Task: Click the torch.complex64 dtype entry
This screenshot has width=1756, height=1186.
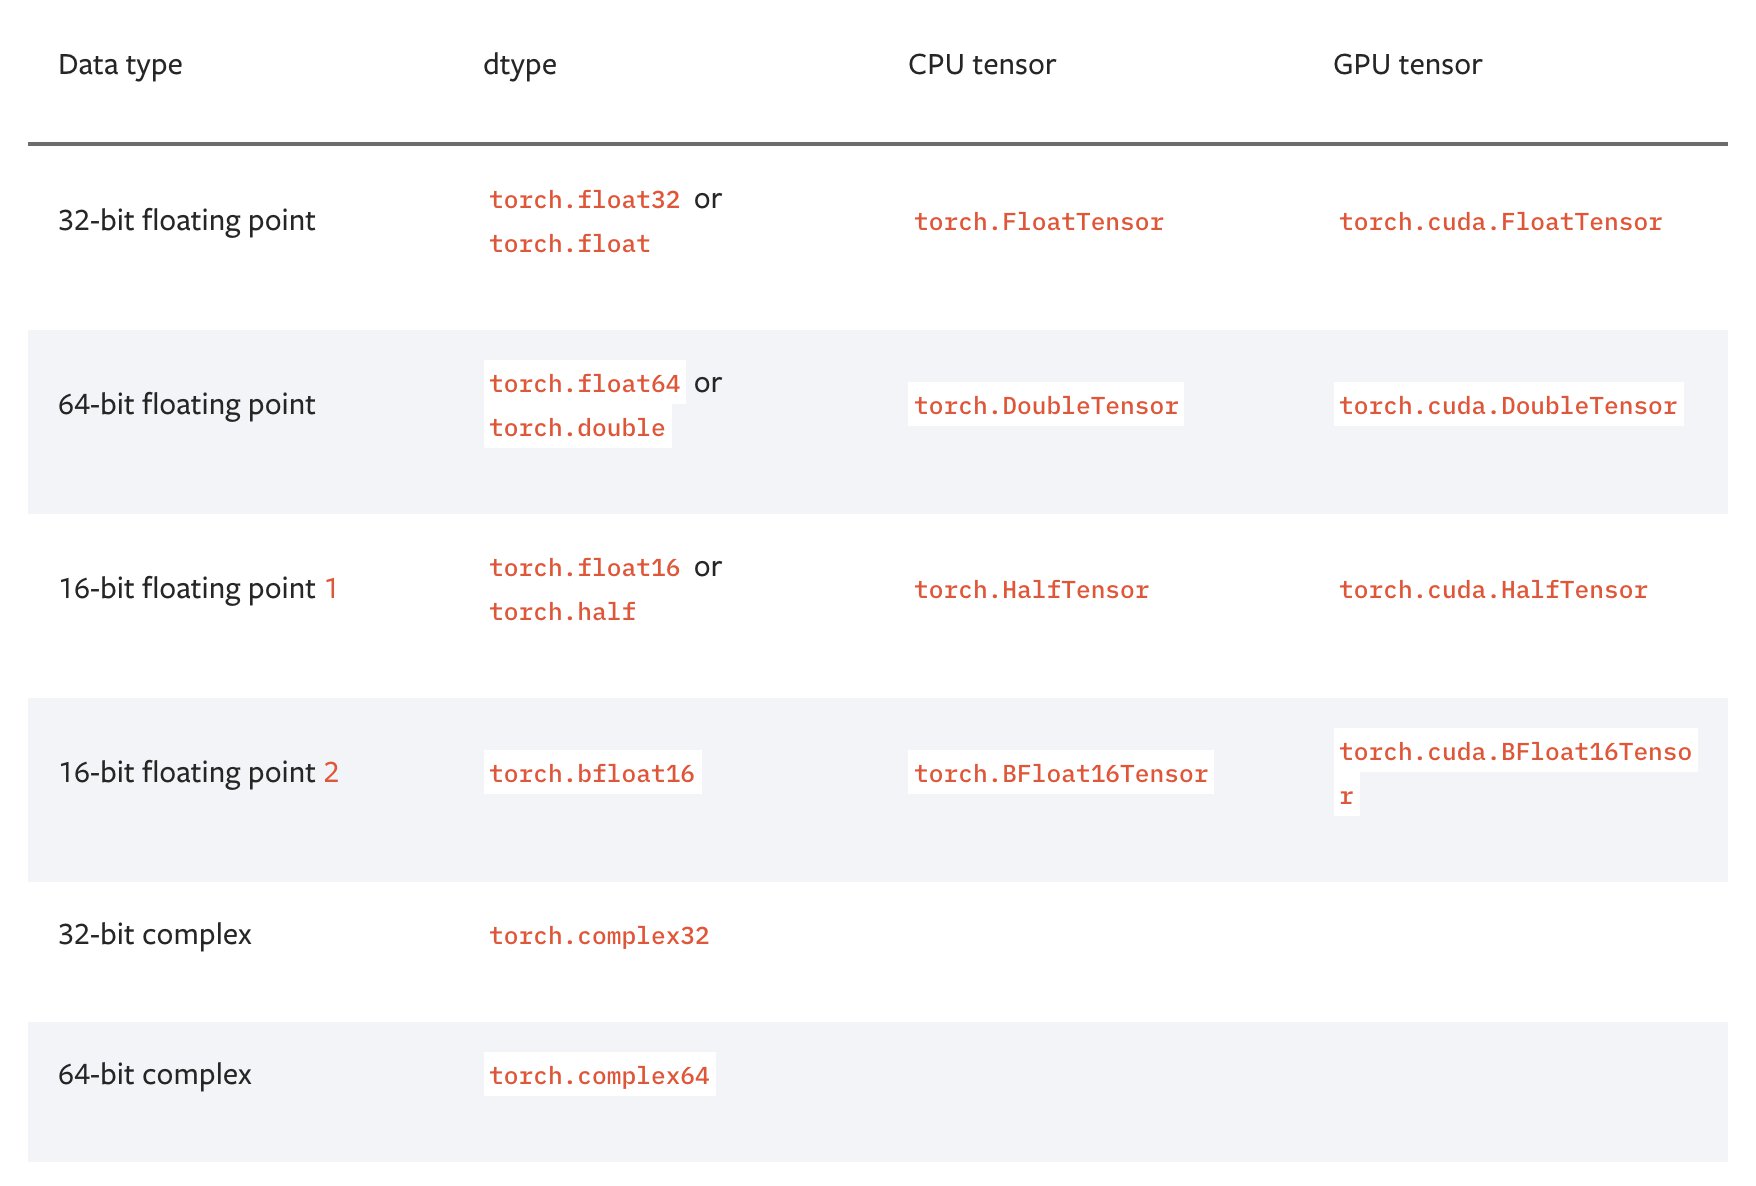Action: [599, 1076]
